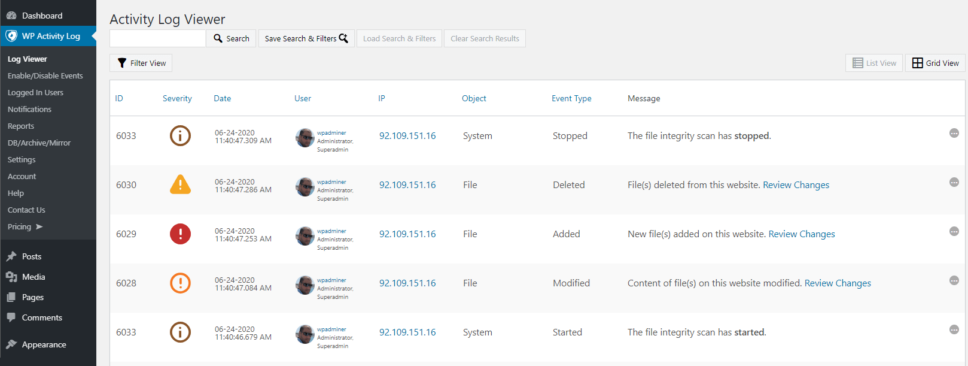Click event ID 6030

pos(126,185)
